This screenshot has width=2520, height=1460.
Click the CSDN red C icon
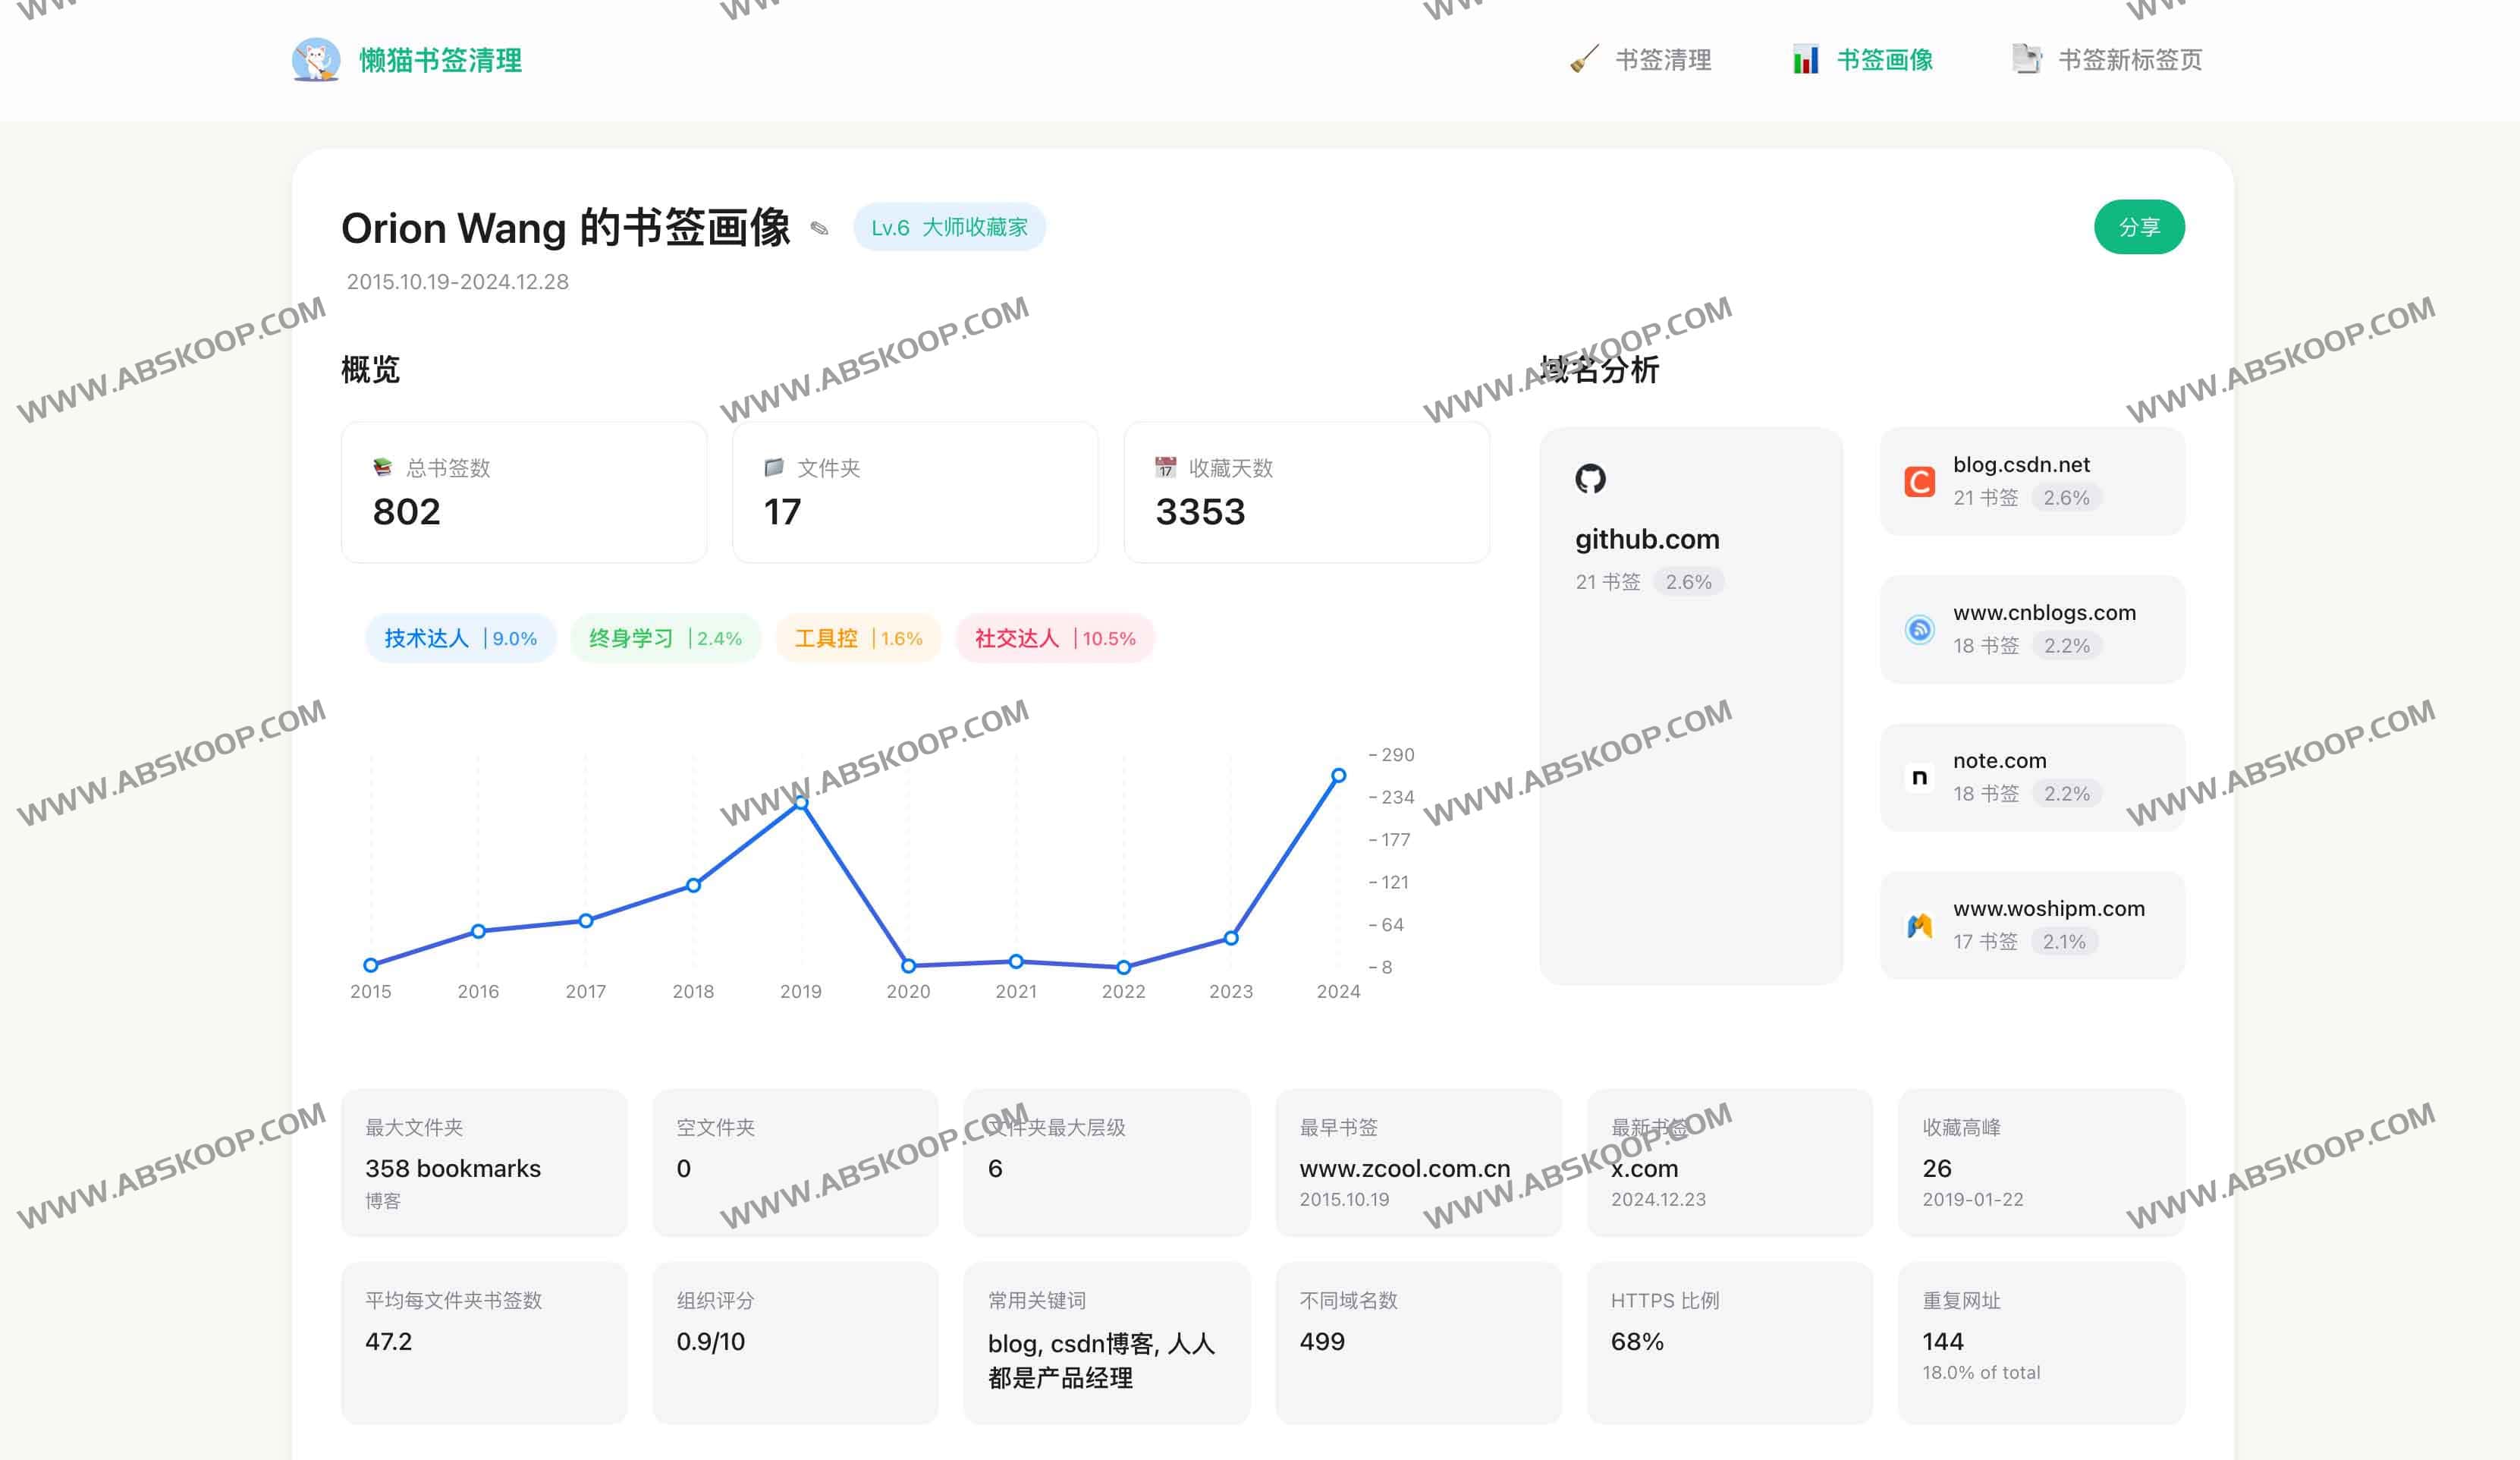pyautogui.click(x=1919, y=482)
